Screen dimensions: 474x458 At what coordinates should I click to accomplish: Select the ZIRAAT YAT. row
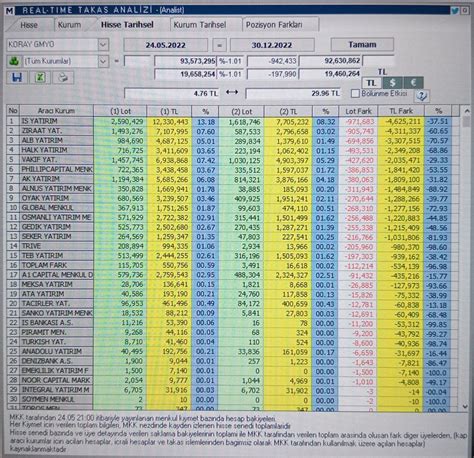point(233,131)
